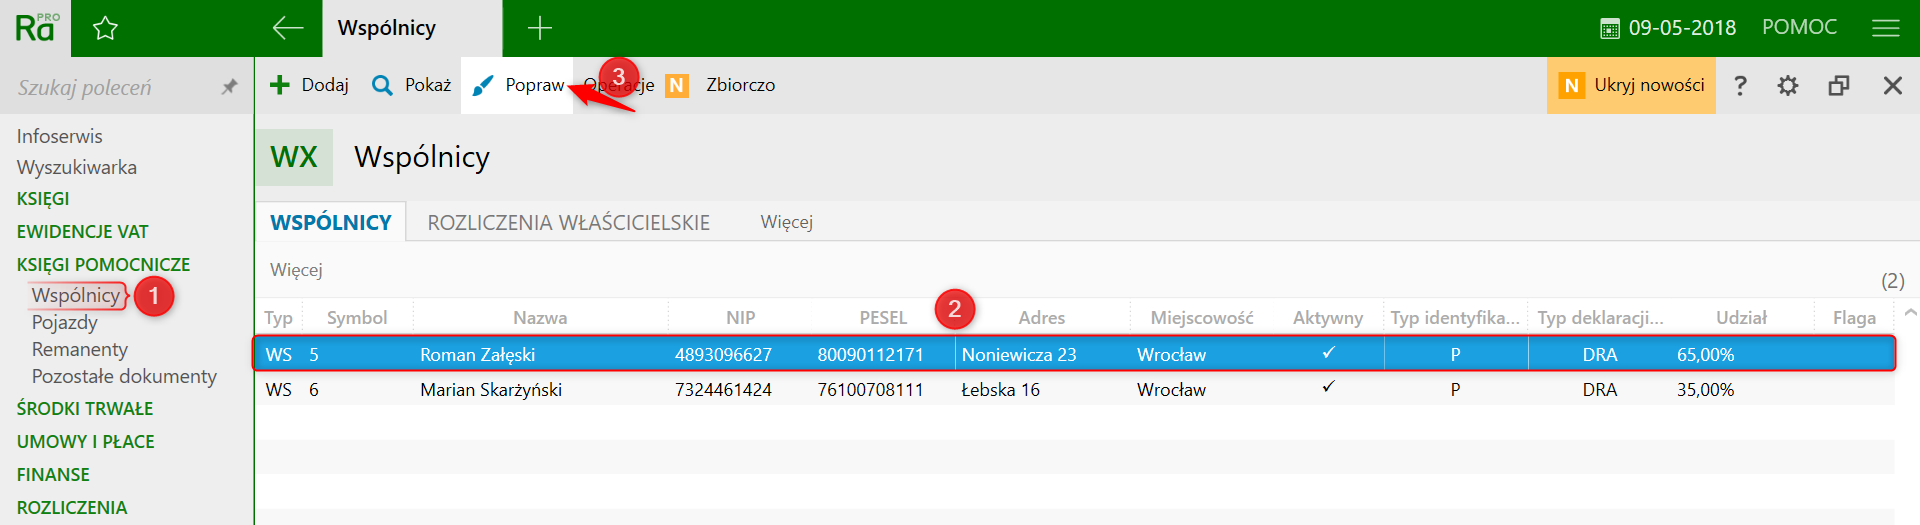Click PESEL 80090112171 cell

tap(870, 354)
